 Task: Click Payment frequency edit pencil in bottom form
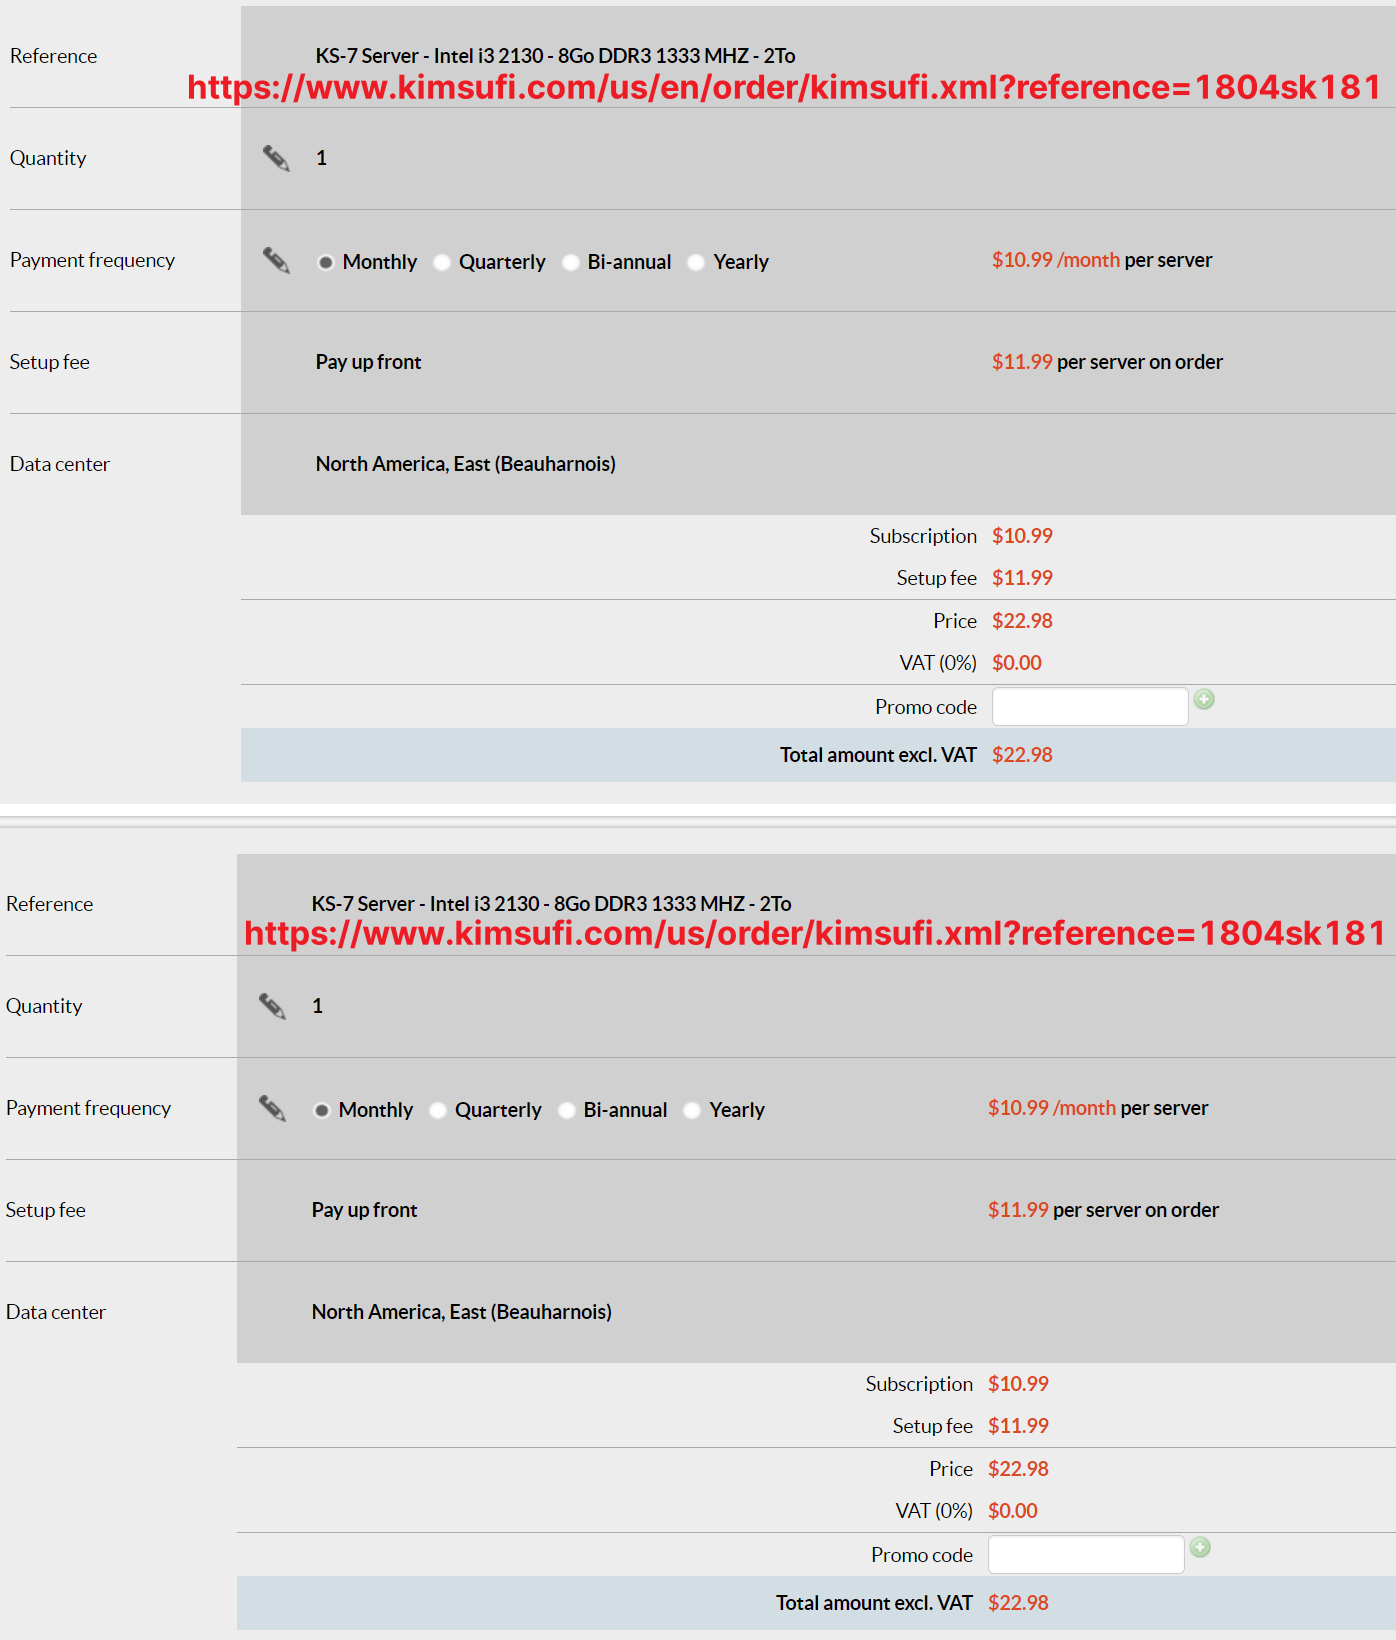point(272,1109)
